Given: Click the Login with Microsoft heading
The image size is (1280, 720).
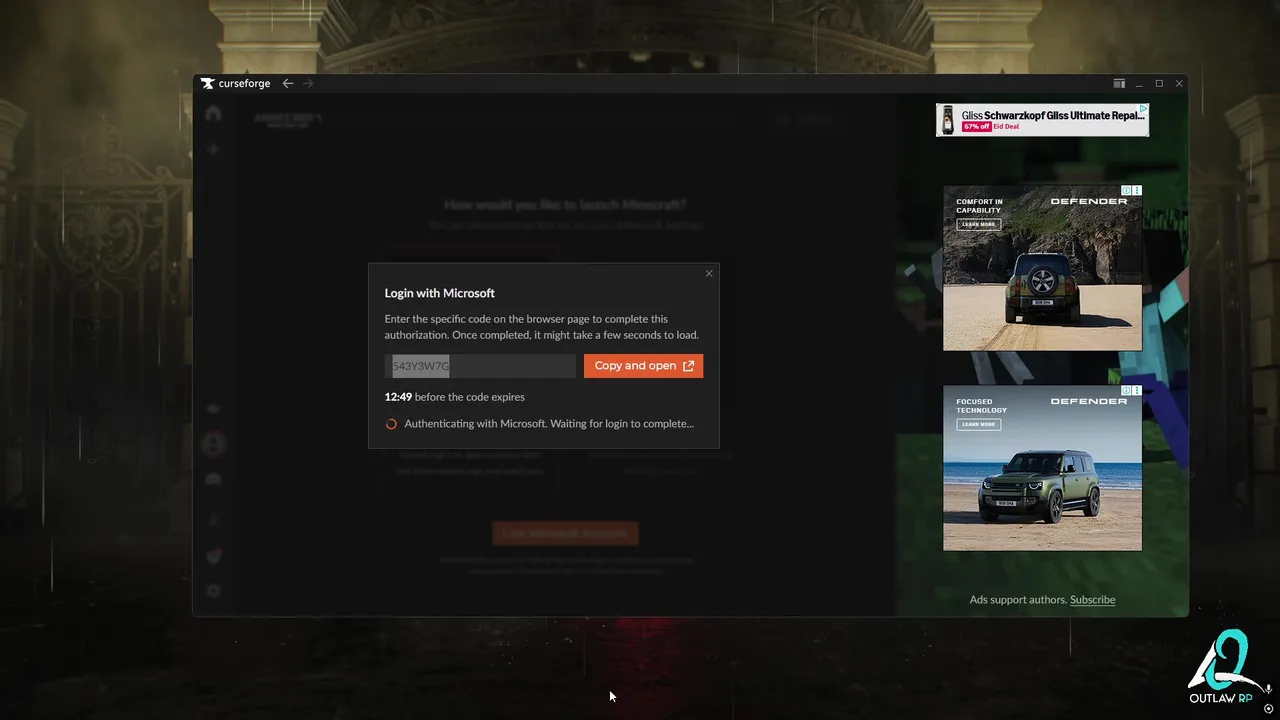Looking at the screenshot, I should (x=440, y=293).
